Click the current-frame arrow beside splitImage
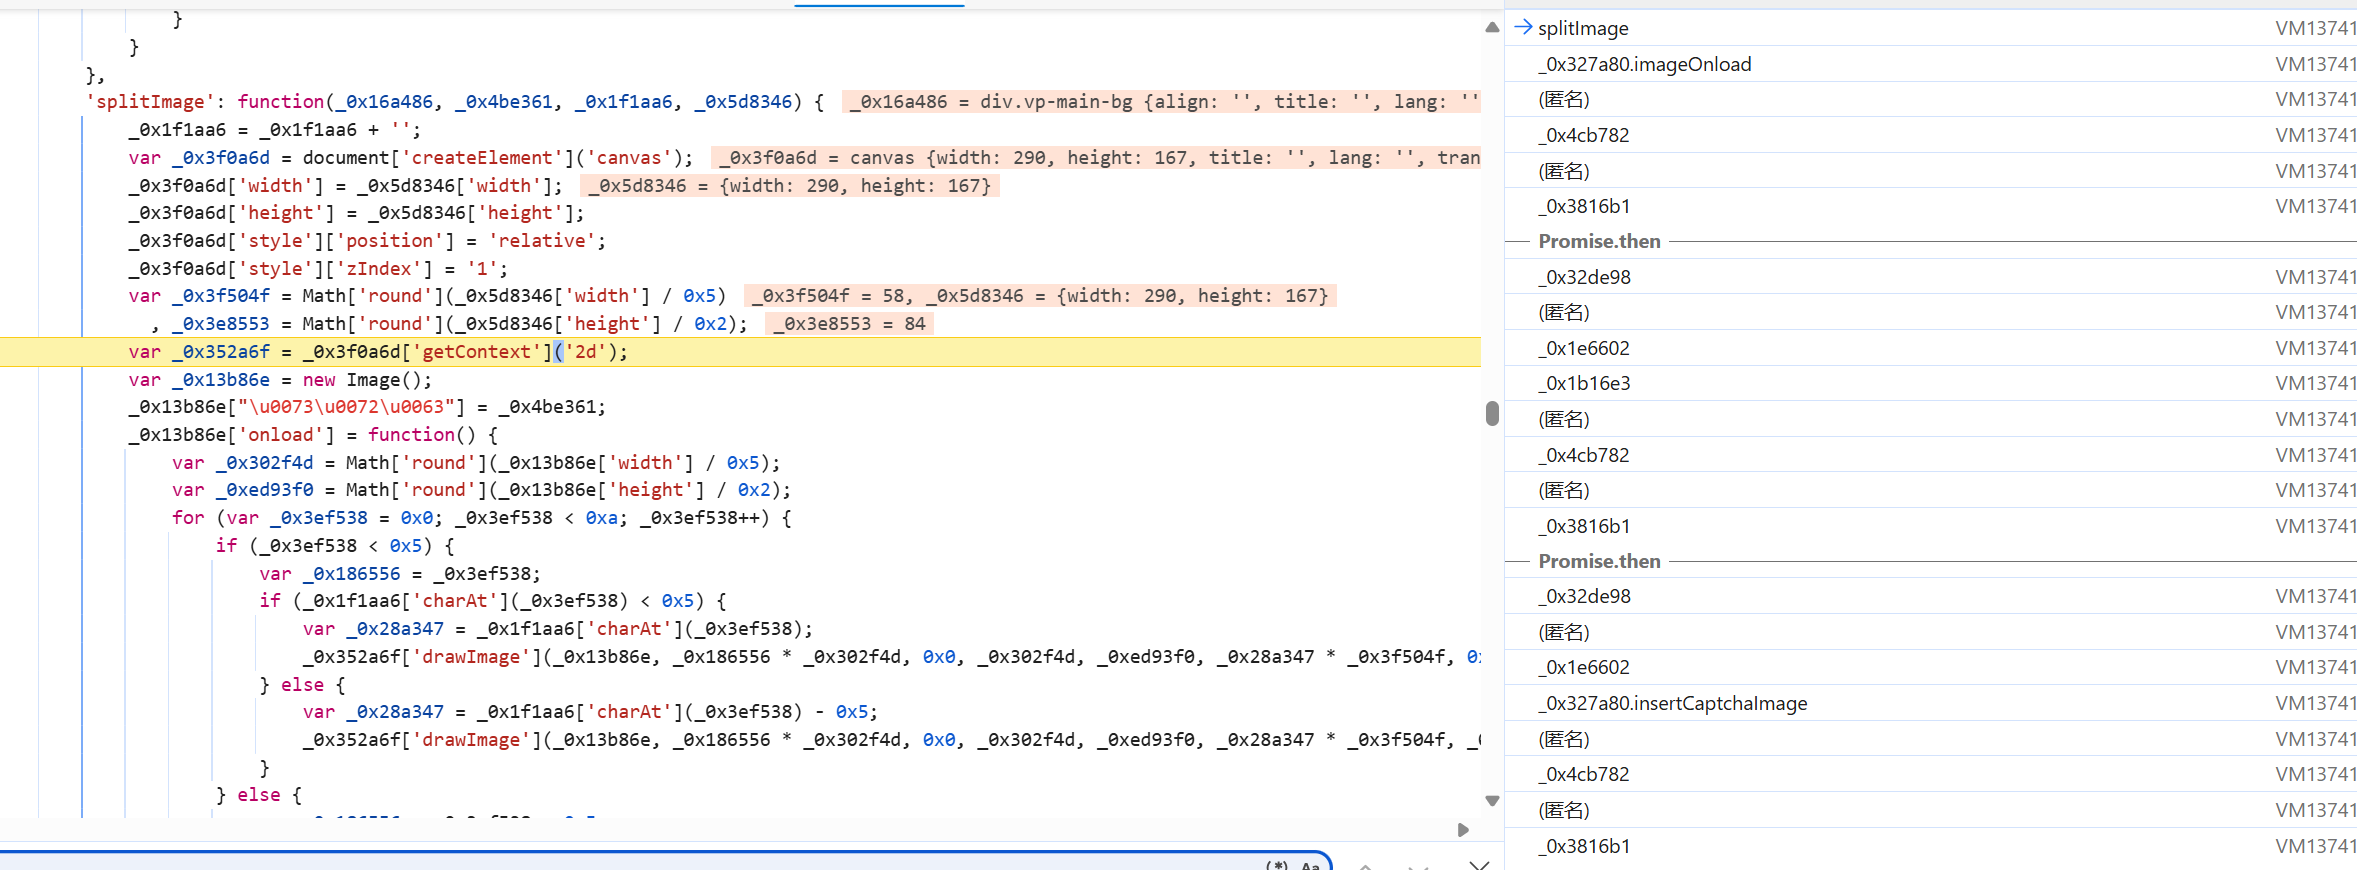 1523,27
